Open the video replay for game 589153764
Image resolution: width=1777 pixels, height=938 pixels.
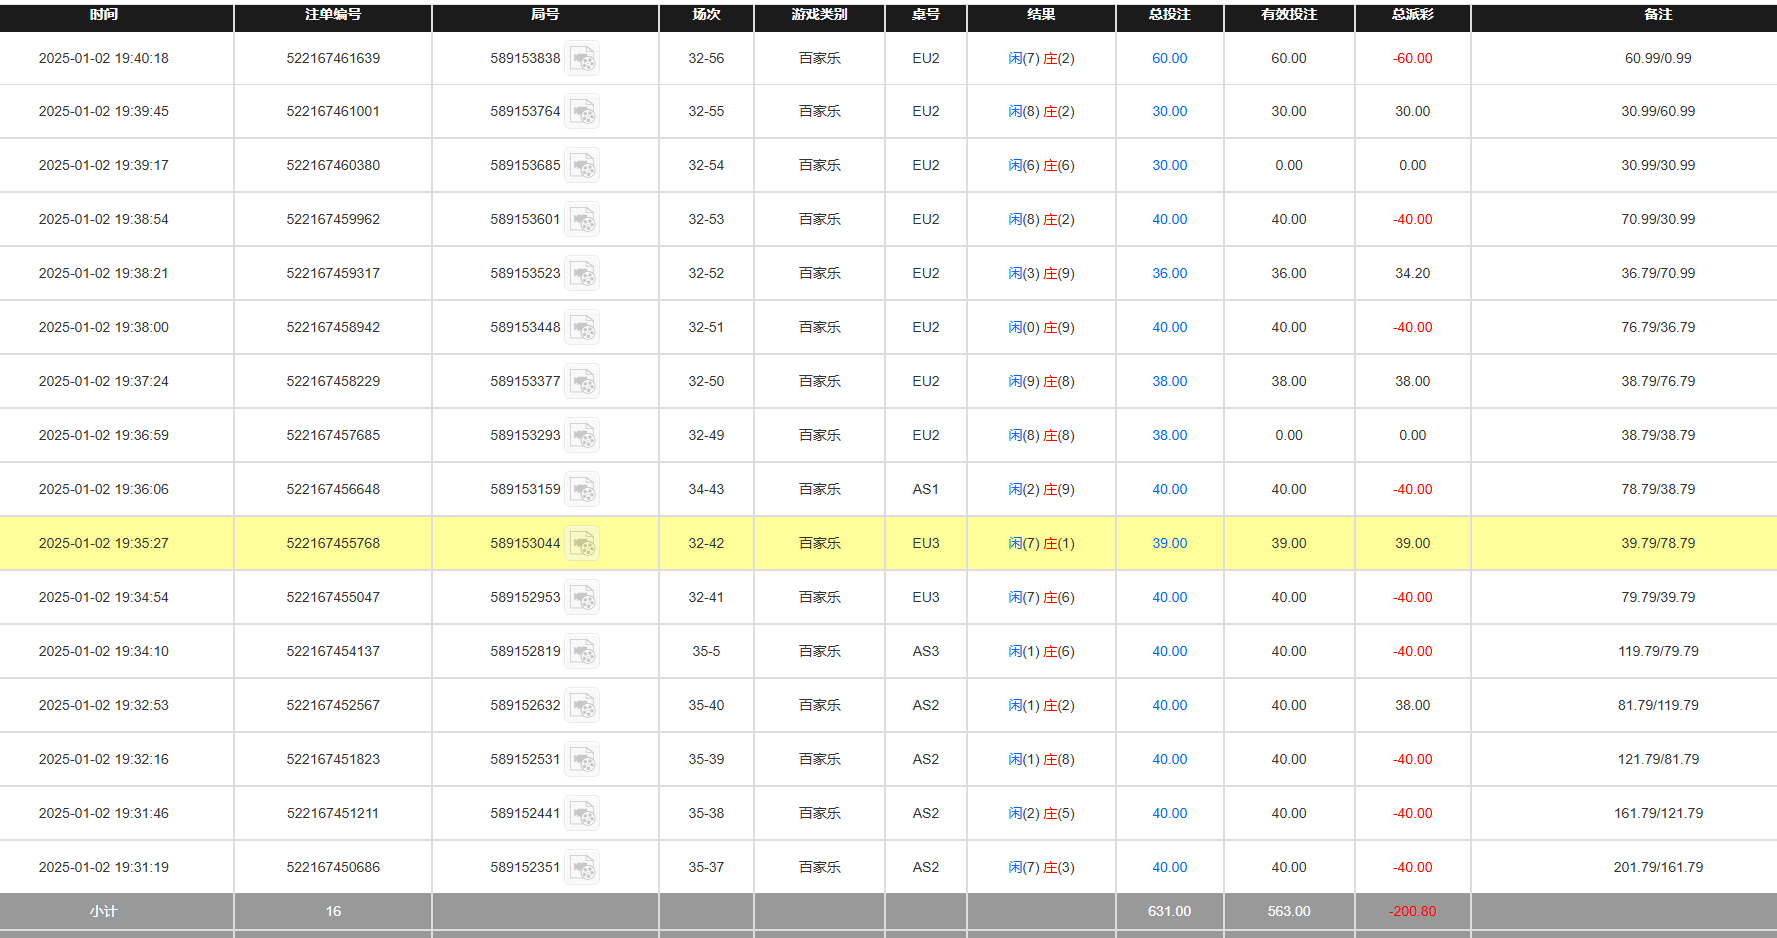[x=583, y=111]
